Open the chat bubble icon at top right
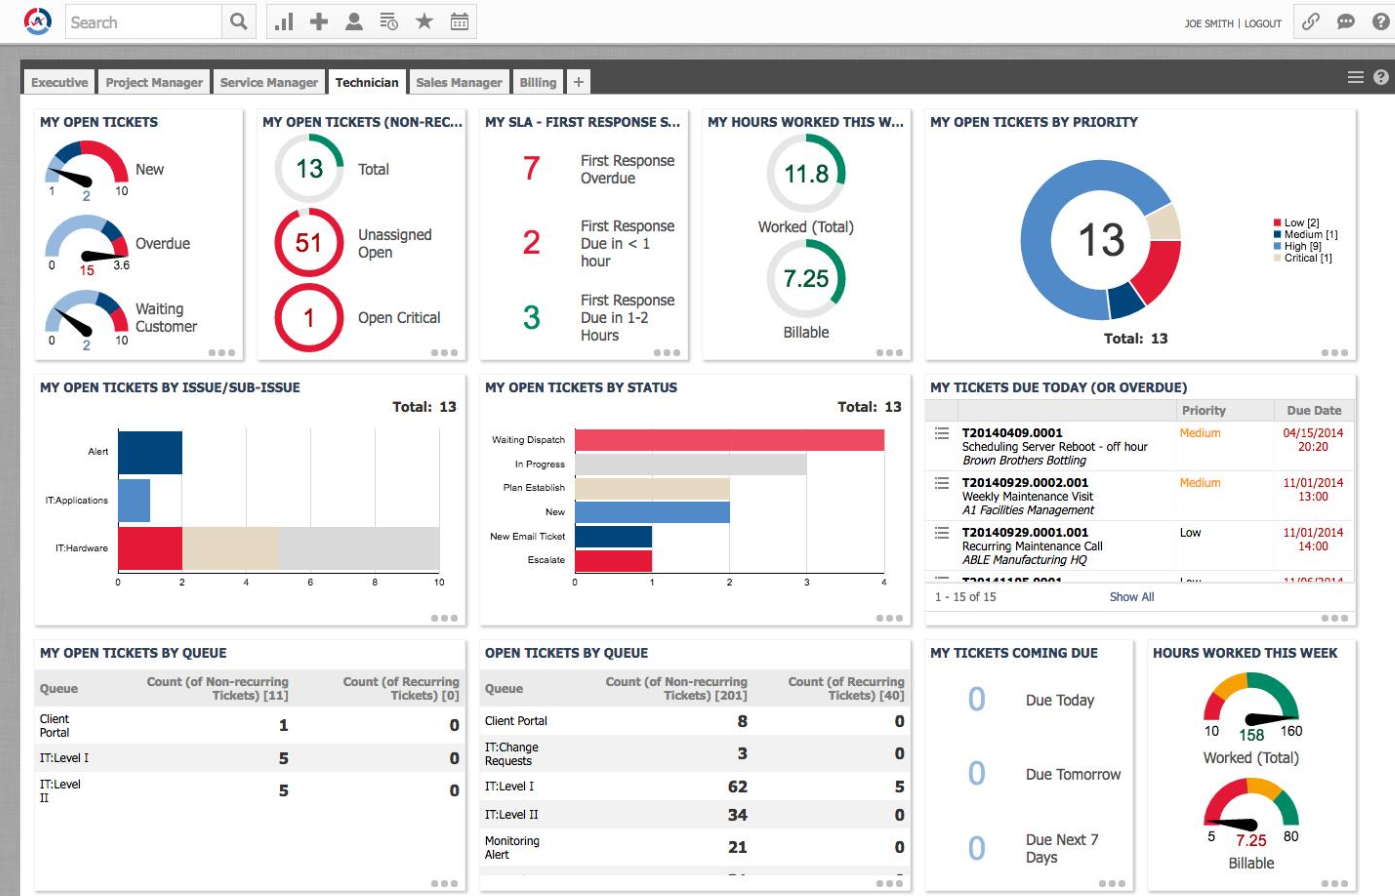 [1346, 21]
